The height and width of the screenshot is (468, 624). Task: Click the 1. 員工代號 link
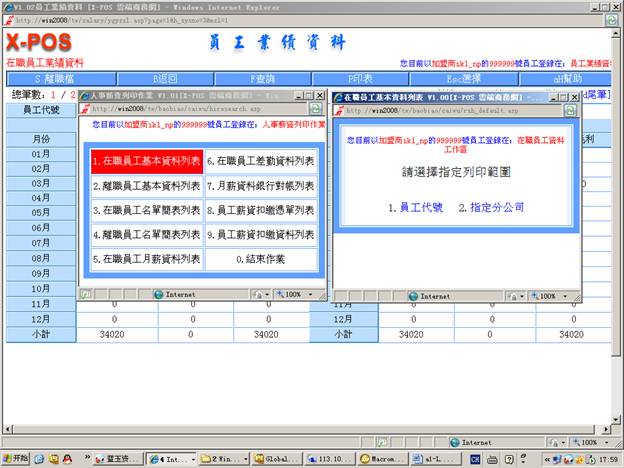tap(414, 208)
